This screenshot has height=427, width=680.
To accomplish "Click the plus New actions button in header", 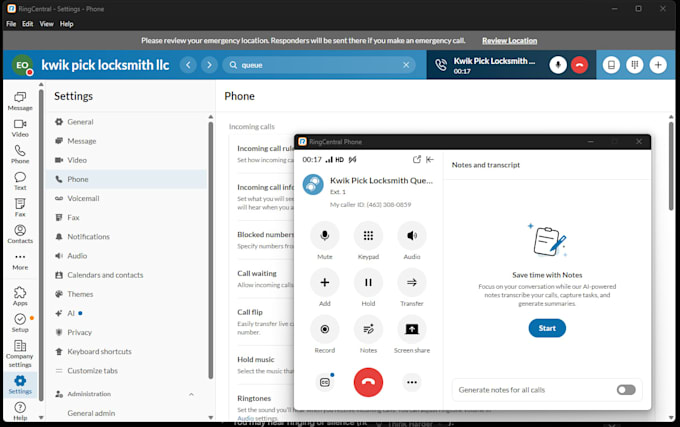I will tap(658, 65).
